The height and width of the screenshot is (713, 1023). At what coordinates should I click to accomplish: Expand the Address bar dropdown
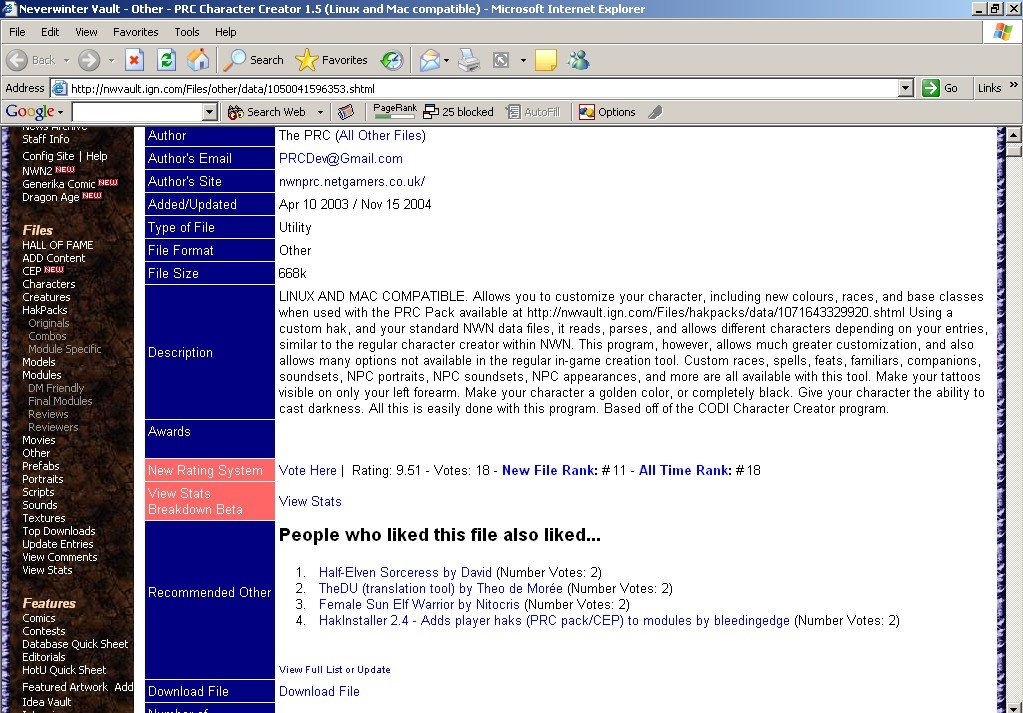906,88
